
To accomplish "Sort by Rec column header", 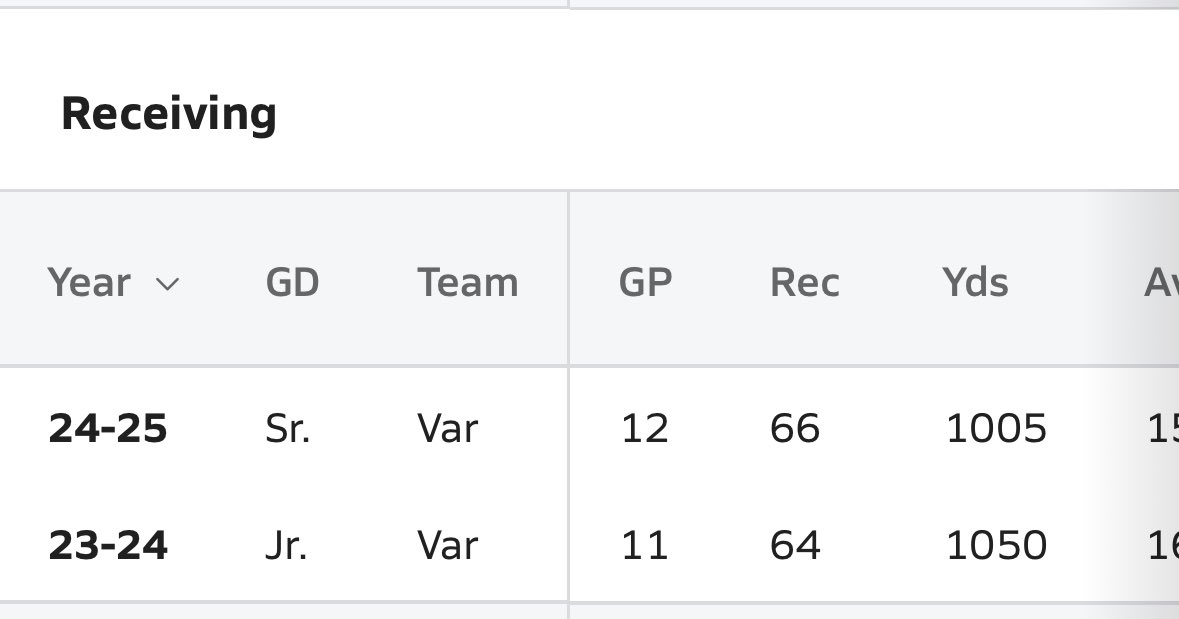I will pyautogui.click(x=805, y=283).
